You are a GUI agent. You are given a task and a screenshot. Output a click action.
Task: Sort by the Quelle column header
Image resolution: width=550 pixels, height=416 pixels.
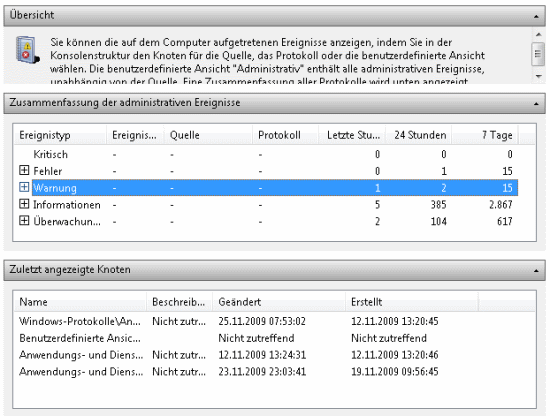208,135
